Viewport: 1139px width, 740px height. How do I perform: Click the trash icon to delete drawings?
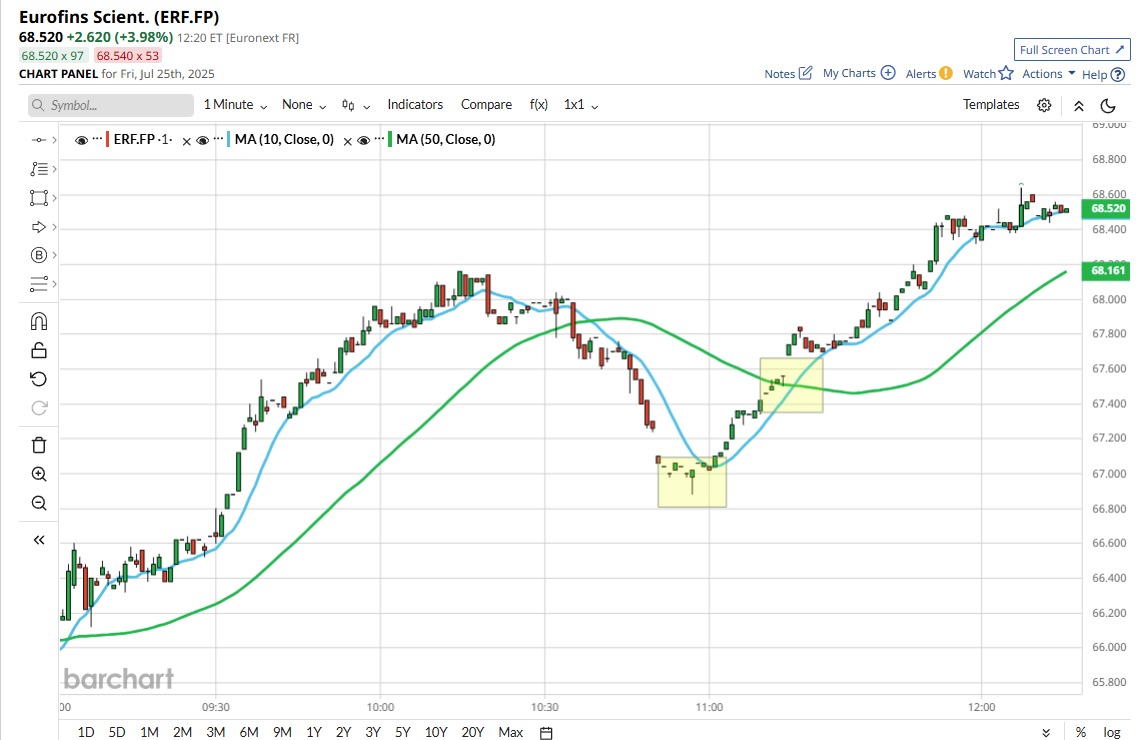(x=39, y=445)
